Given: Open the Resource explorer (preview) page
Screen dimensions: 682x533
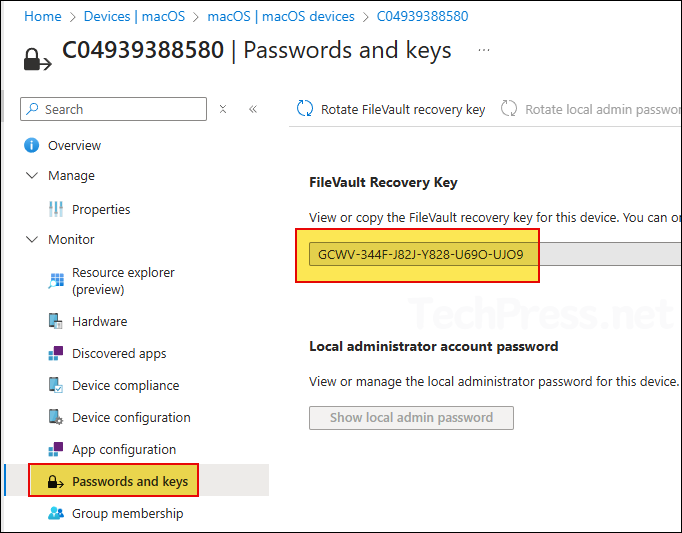Looking at the screenshot, I should click(123, 281).
